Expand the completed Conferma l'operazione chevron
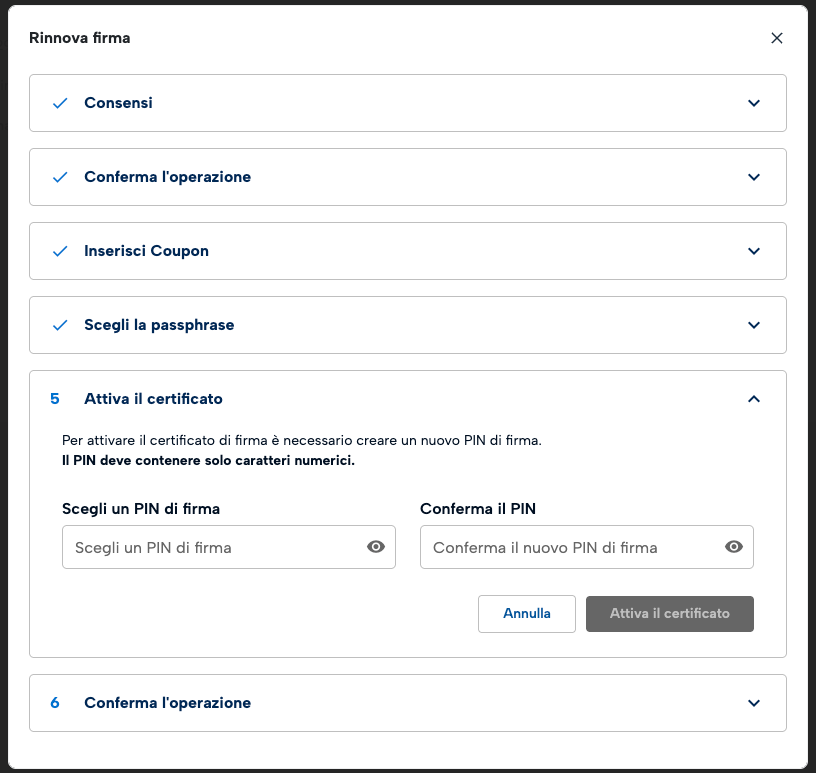This screenshot has height=773, width=816. [754, 177]
